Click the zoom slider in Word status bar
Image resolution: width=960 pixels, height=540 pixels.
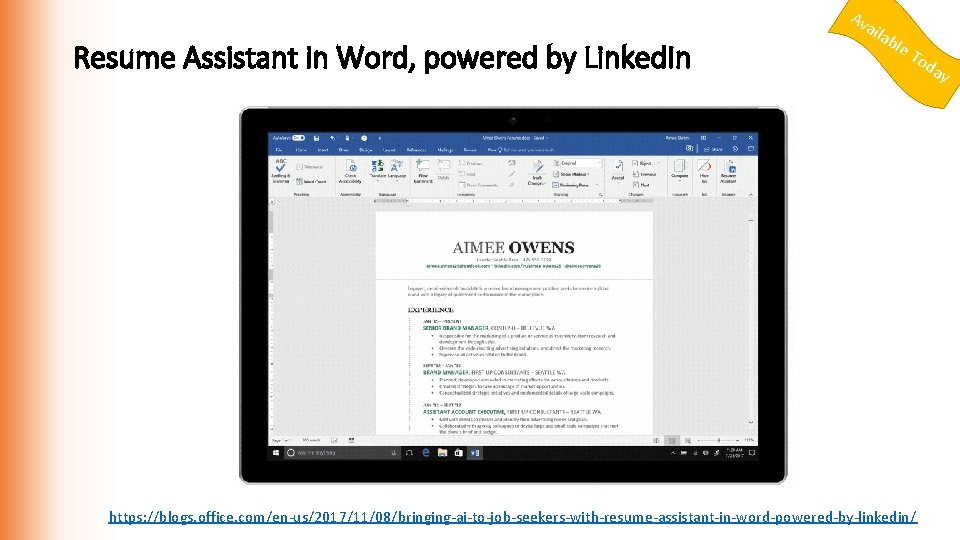pyautogui.click(x=719, y=440)
